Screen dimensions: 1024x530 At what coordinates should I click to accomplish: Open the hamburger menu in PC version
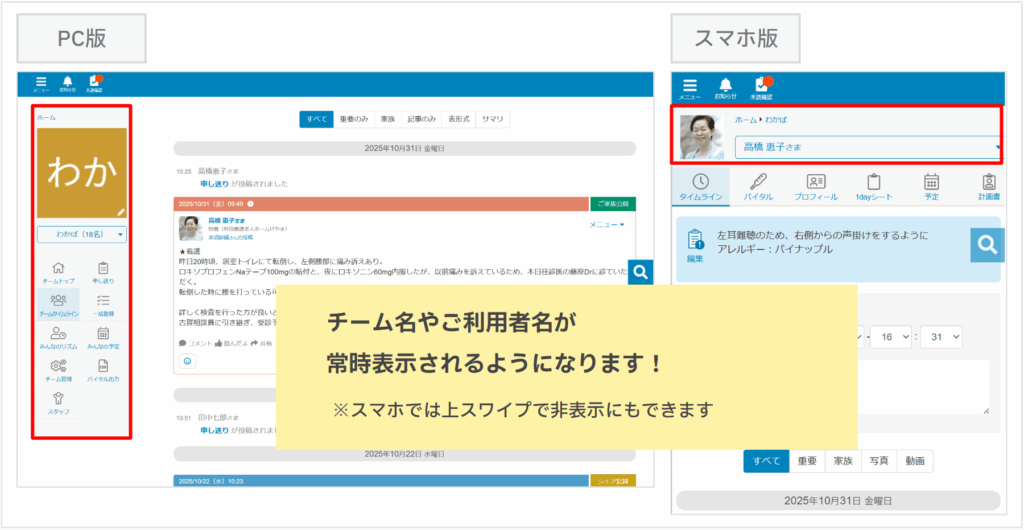coord(41,84)
